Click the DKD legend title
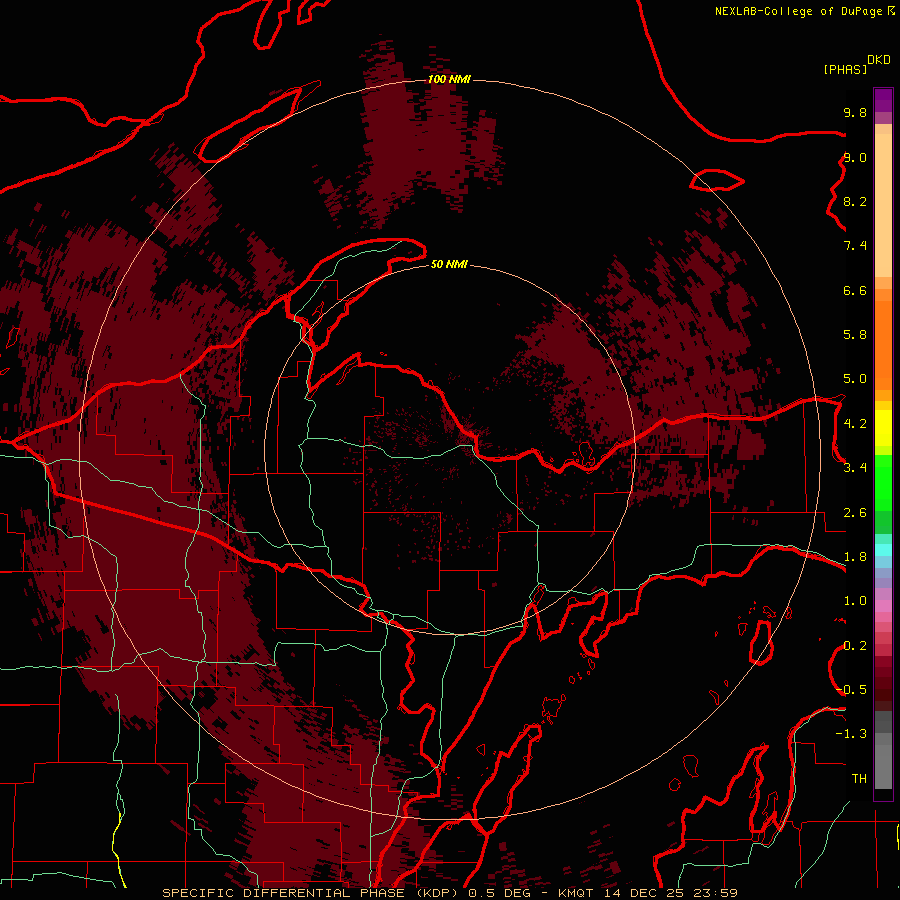900x900 pixels. tap(879, 60)
